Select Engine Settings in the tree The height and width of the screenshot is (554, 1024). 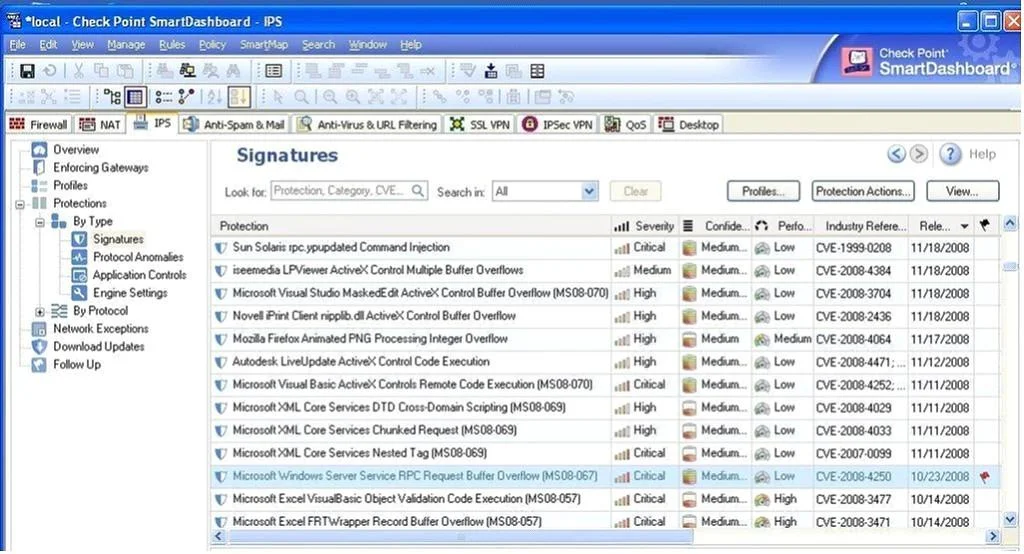tap(130, 293)
